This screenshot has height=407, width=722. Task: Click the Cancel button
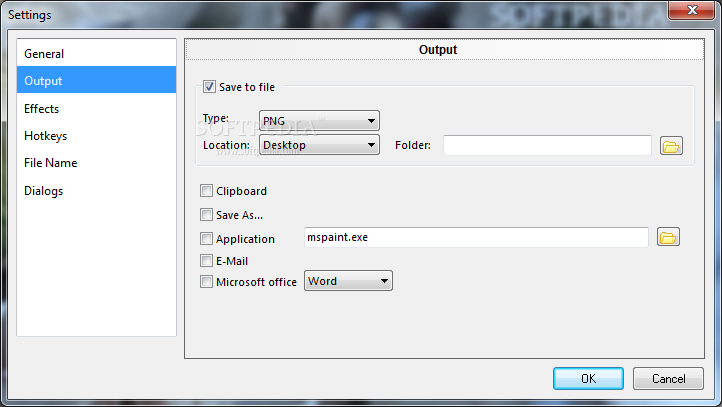point(668,378)
